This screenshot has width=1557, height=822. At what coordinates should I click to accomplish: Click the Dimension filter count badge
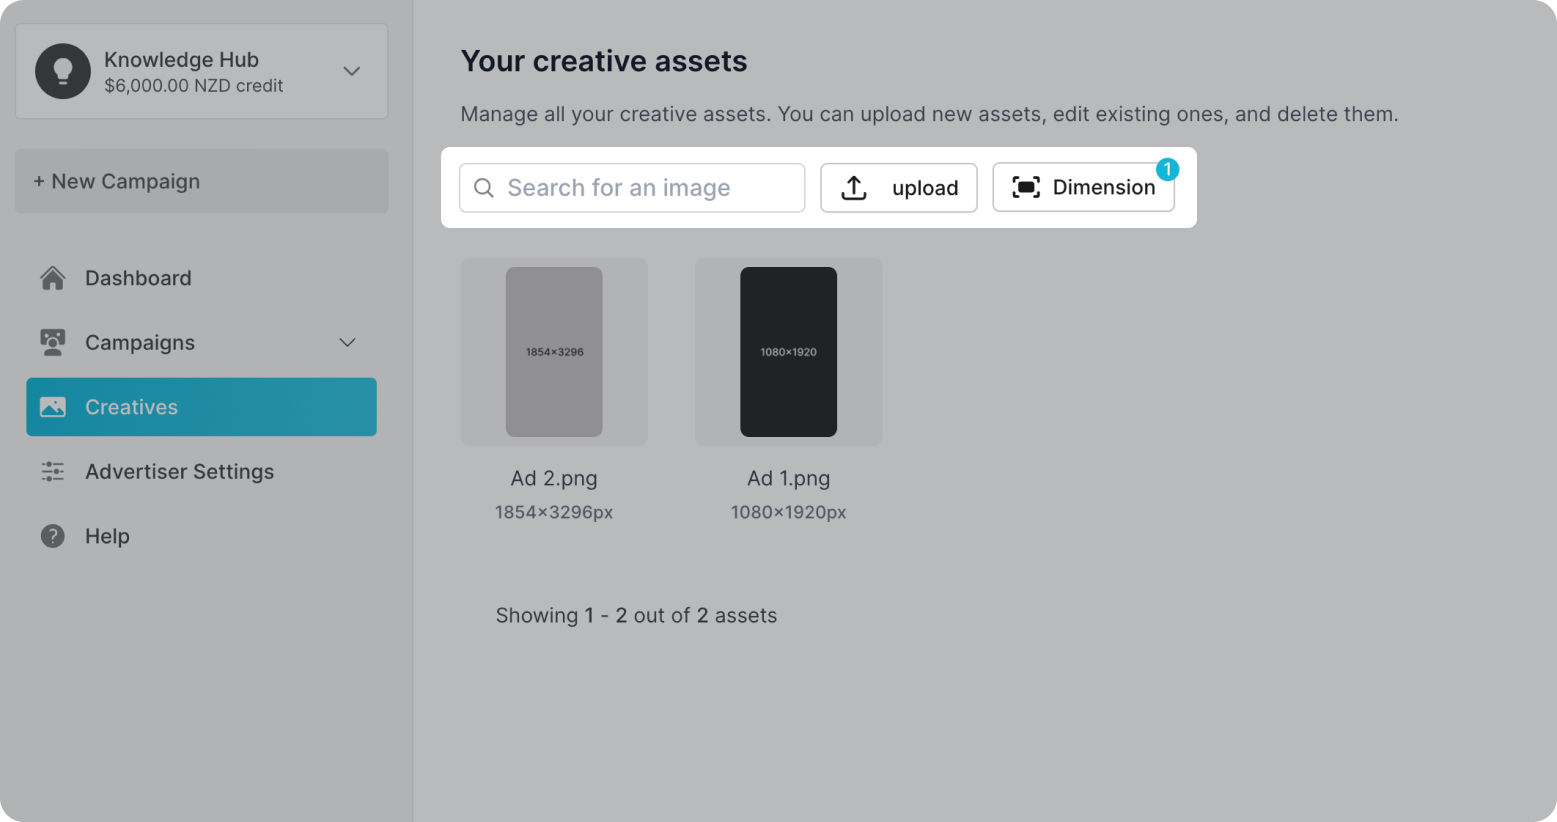(1166, 169)
